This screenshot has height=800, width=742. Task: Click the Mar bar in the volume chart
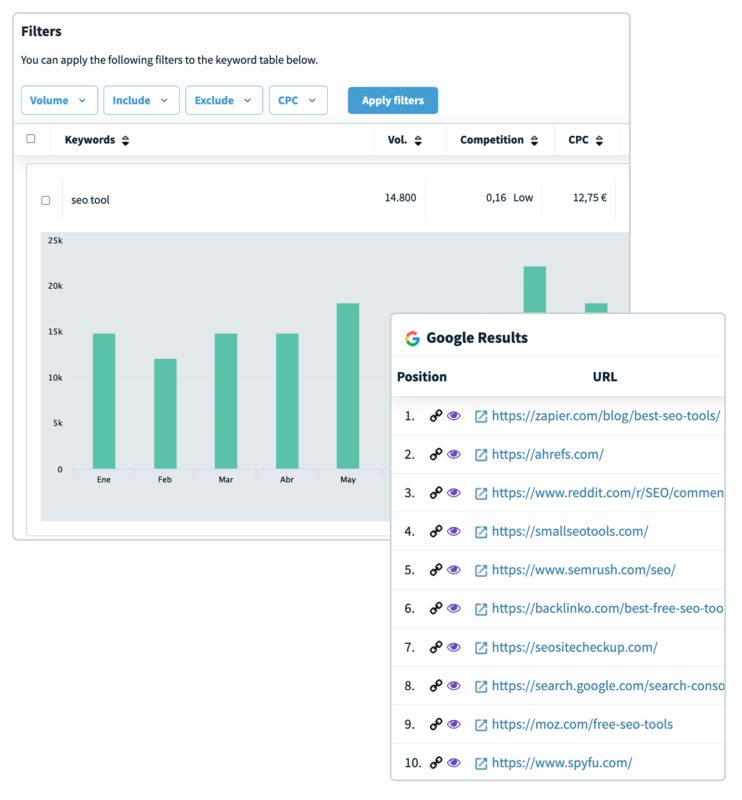226,401
